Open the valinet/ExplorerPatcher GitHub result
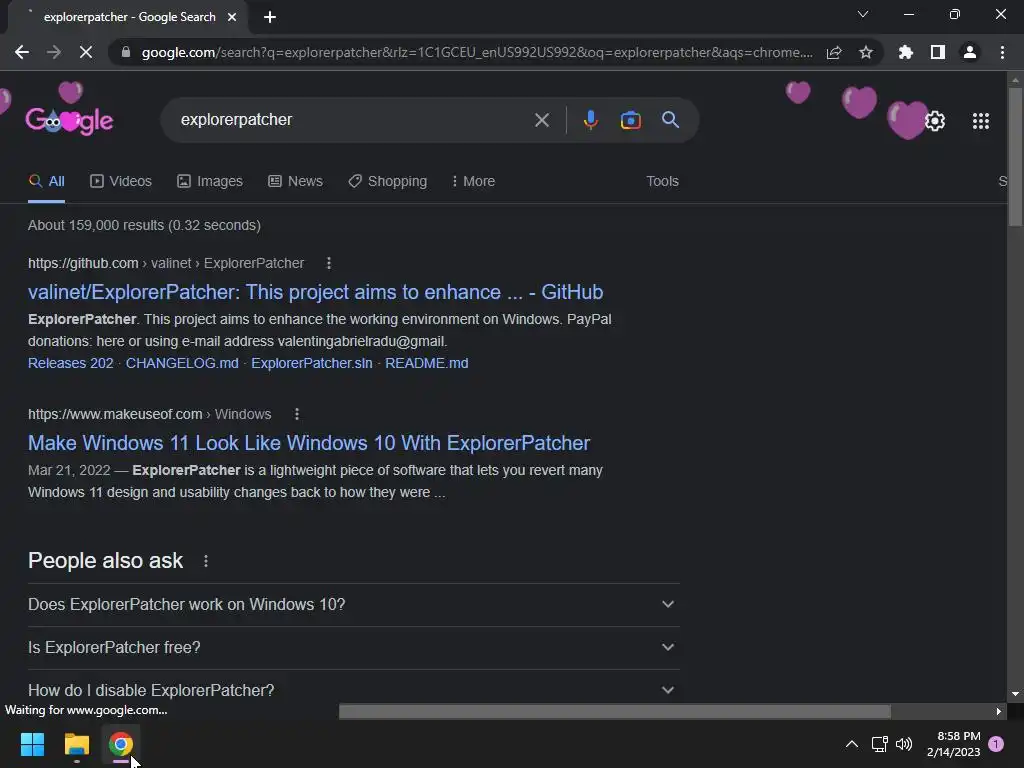Viewport: 1024px width, 768px height. [315, 292]
